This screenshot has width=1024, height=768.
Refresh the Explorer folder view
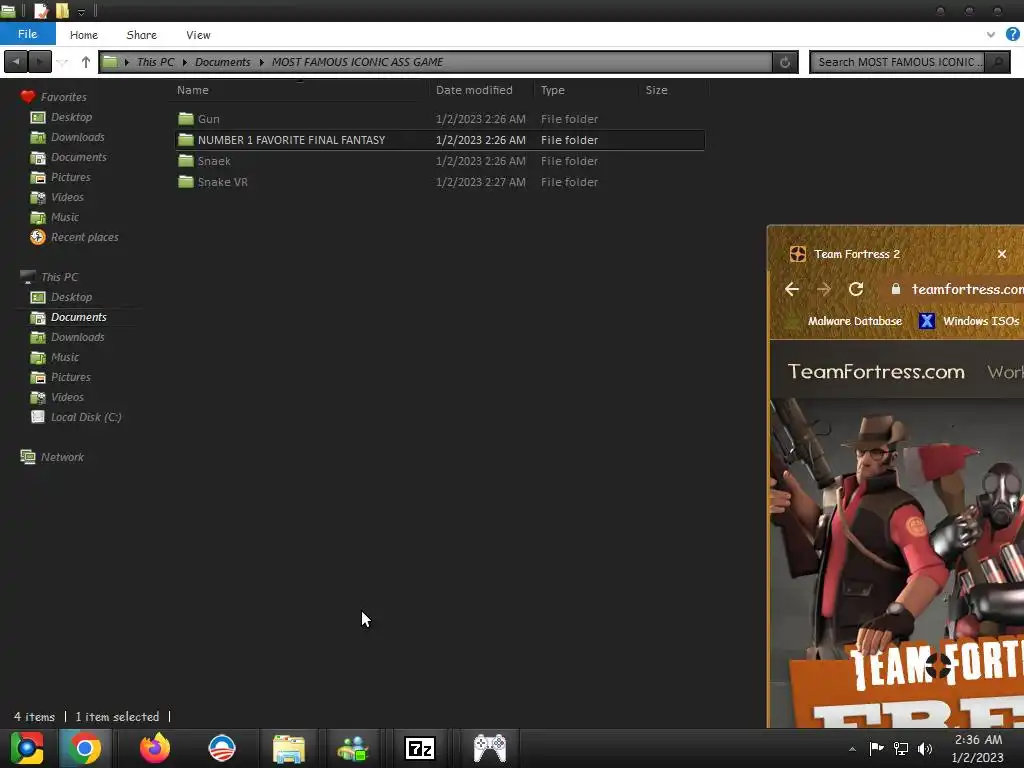click(785, 62)
